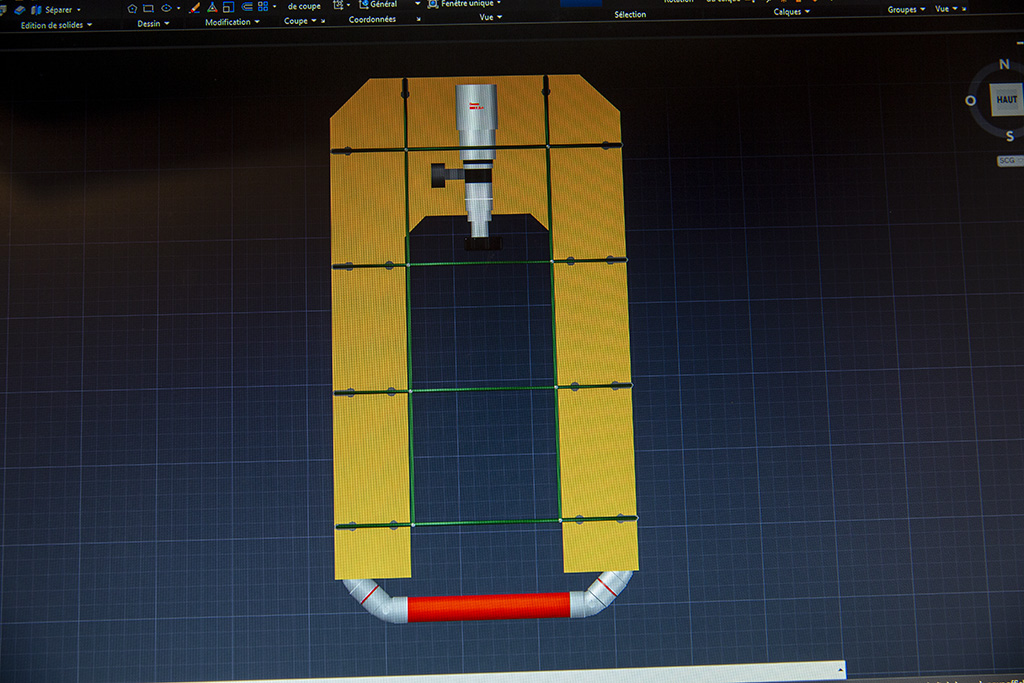
Task: Click the erase pencil tool icon
Action: 195,8
